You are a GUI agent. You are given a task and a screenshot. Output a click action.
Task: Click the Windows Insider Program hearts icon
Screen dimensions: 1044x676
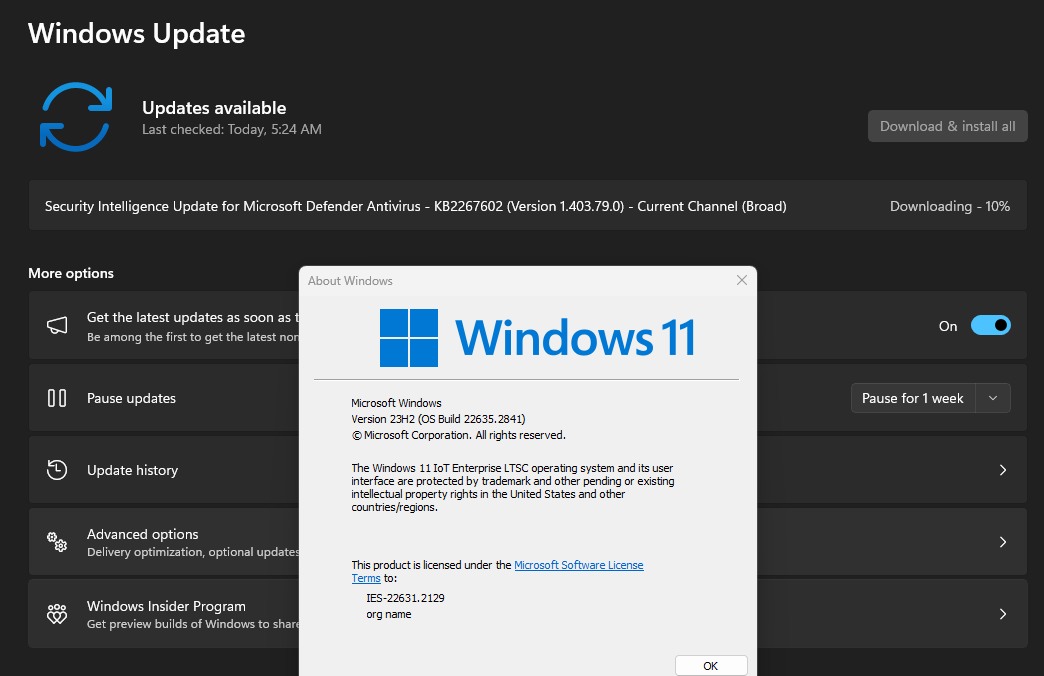(x=57, y=613)
